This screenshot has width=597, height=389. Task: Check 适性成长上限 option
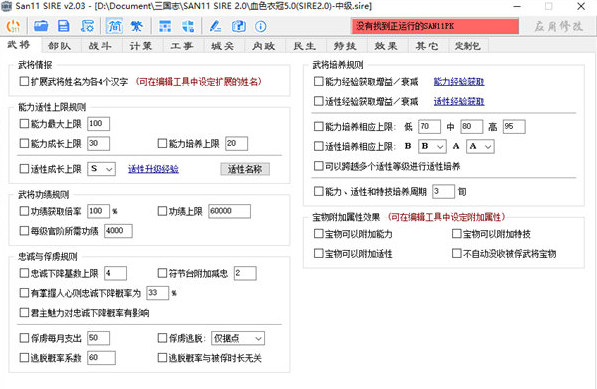24,169
